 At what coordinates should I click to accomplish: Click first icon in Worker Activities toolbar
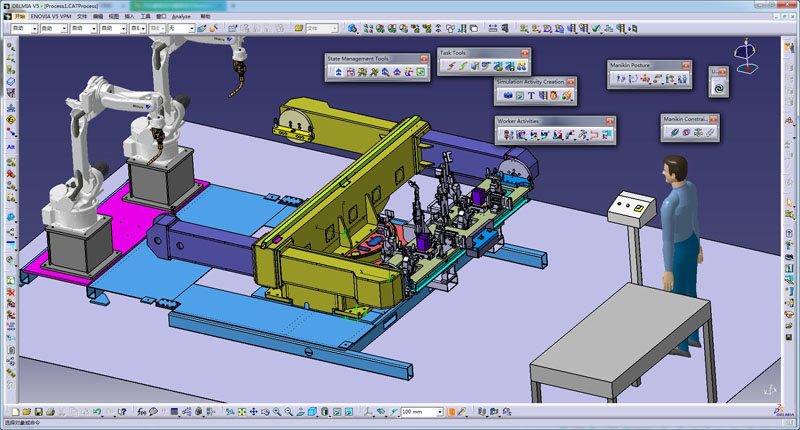click(x=507, y=134)
